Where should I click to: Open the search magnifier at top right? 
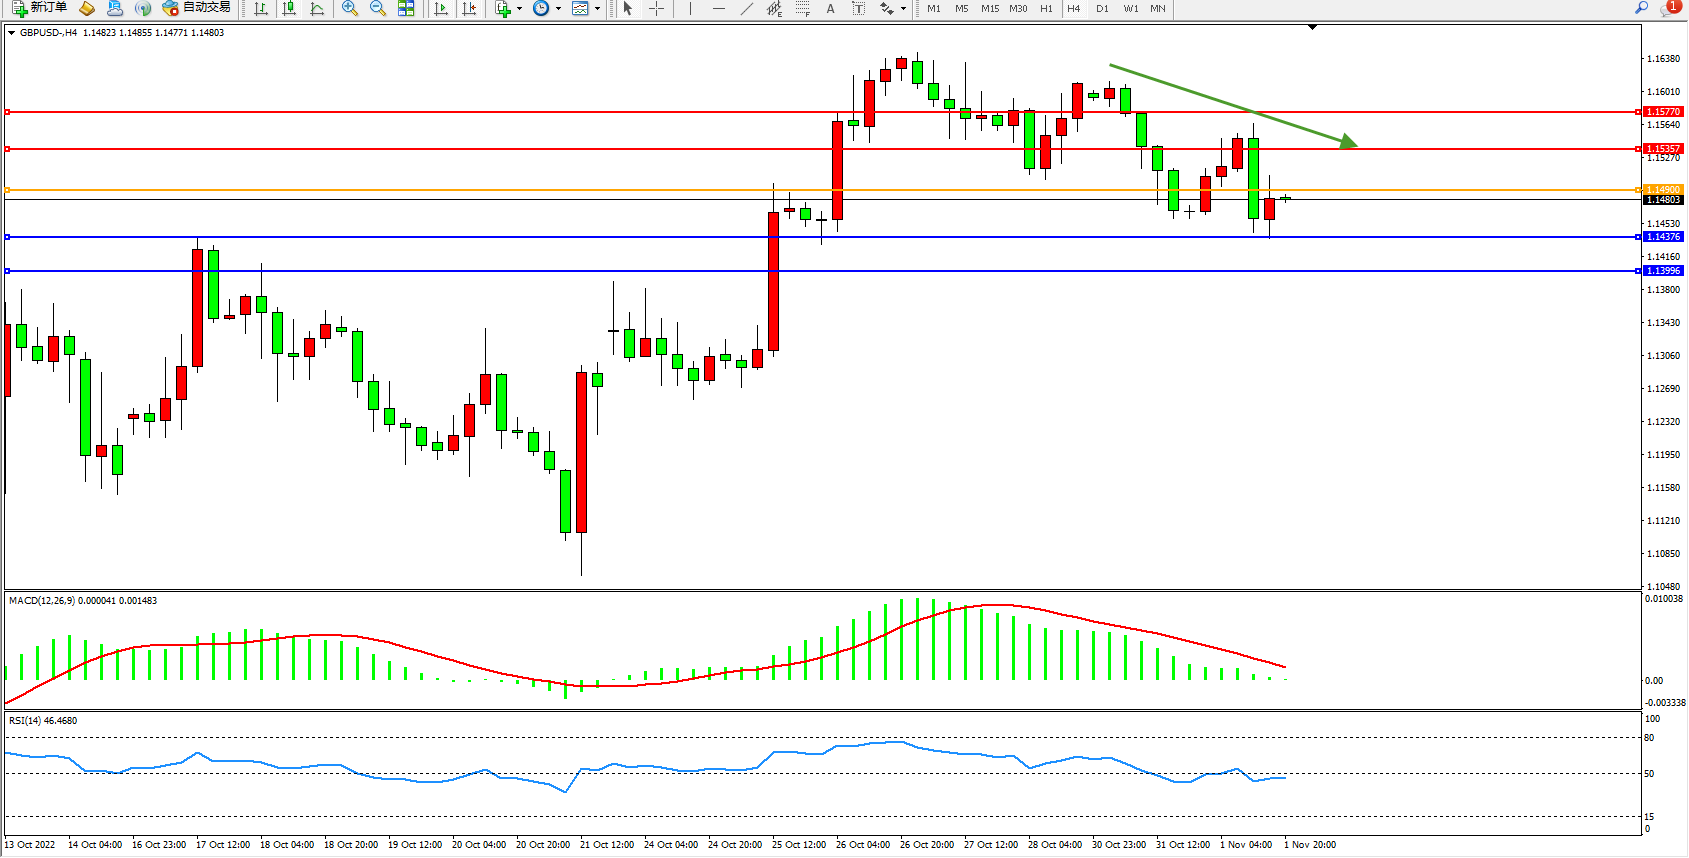(1641, 8)
